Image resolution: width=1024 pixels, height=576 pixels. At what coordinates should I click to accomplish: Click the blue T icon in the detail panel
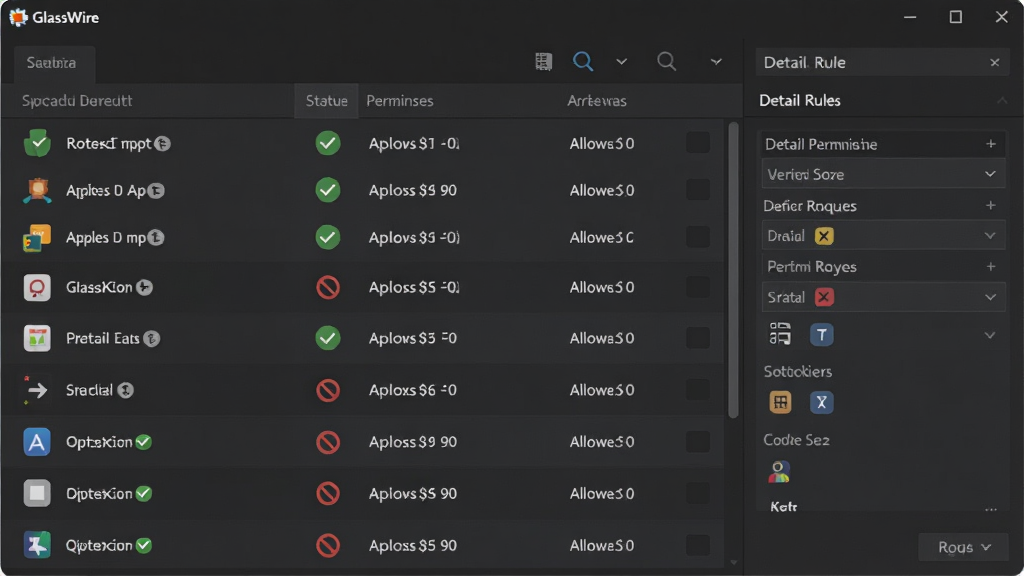tap(822, 335)
